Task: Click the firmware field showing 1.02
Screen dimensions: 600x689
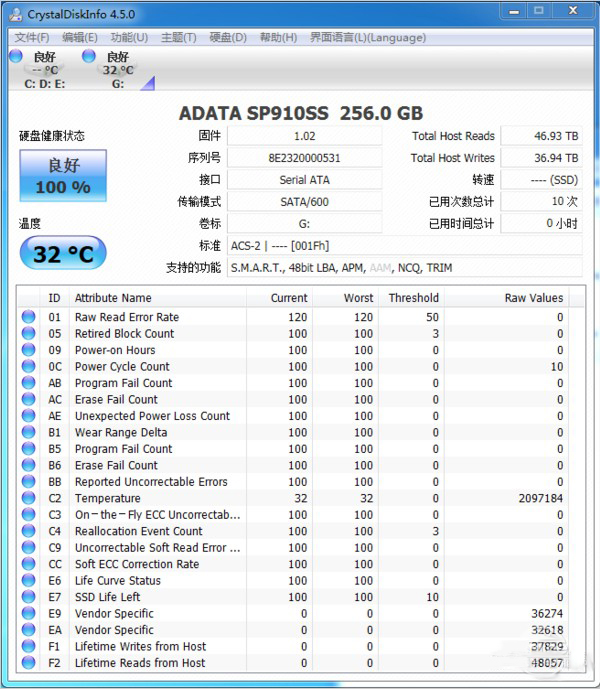Action: 304,136
